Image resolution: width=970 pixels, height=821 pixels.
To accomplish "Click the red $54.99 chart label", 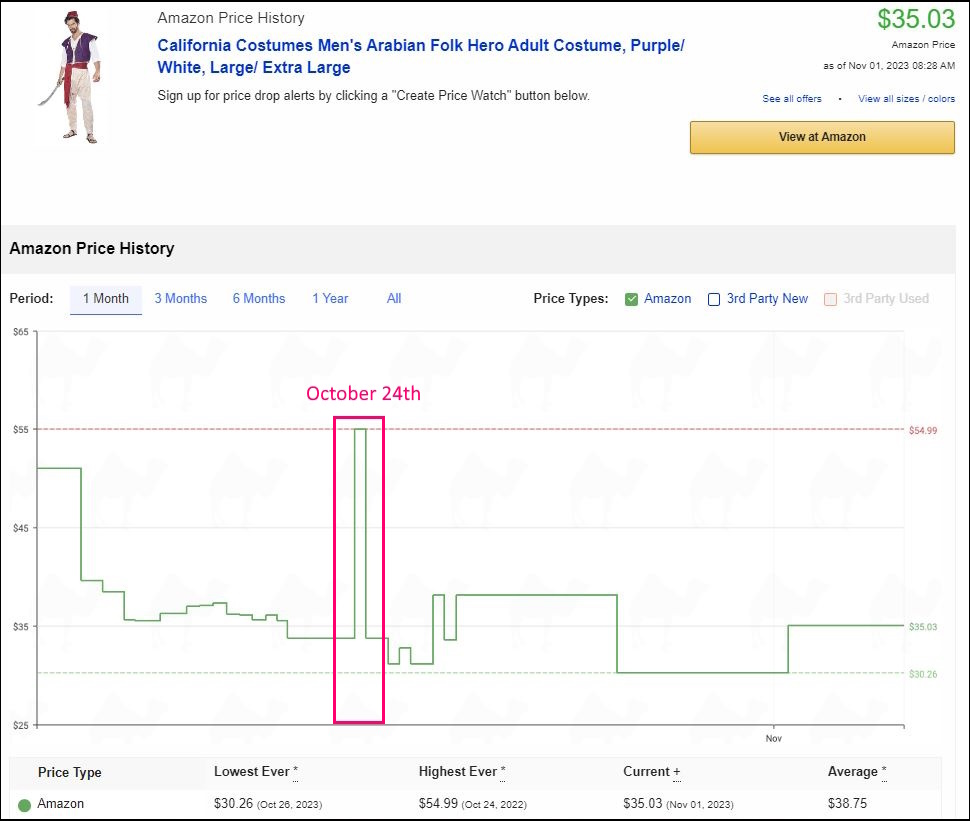I will (923, 431).
